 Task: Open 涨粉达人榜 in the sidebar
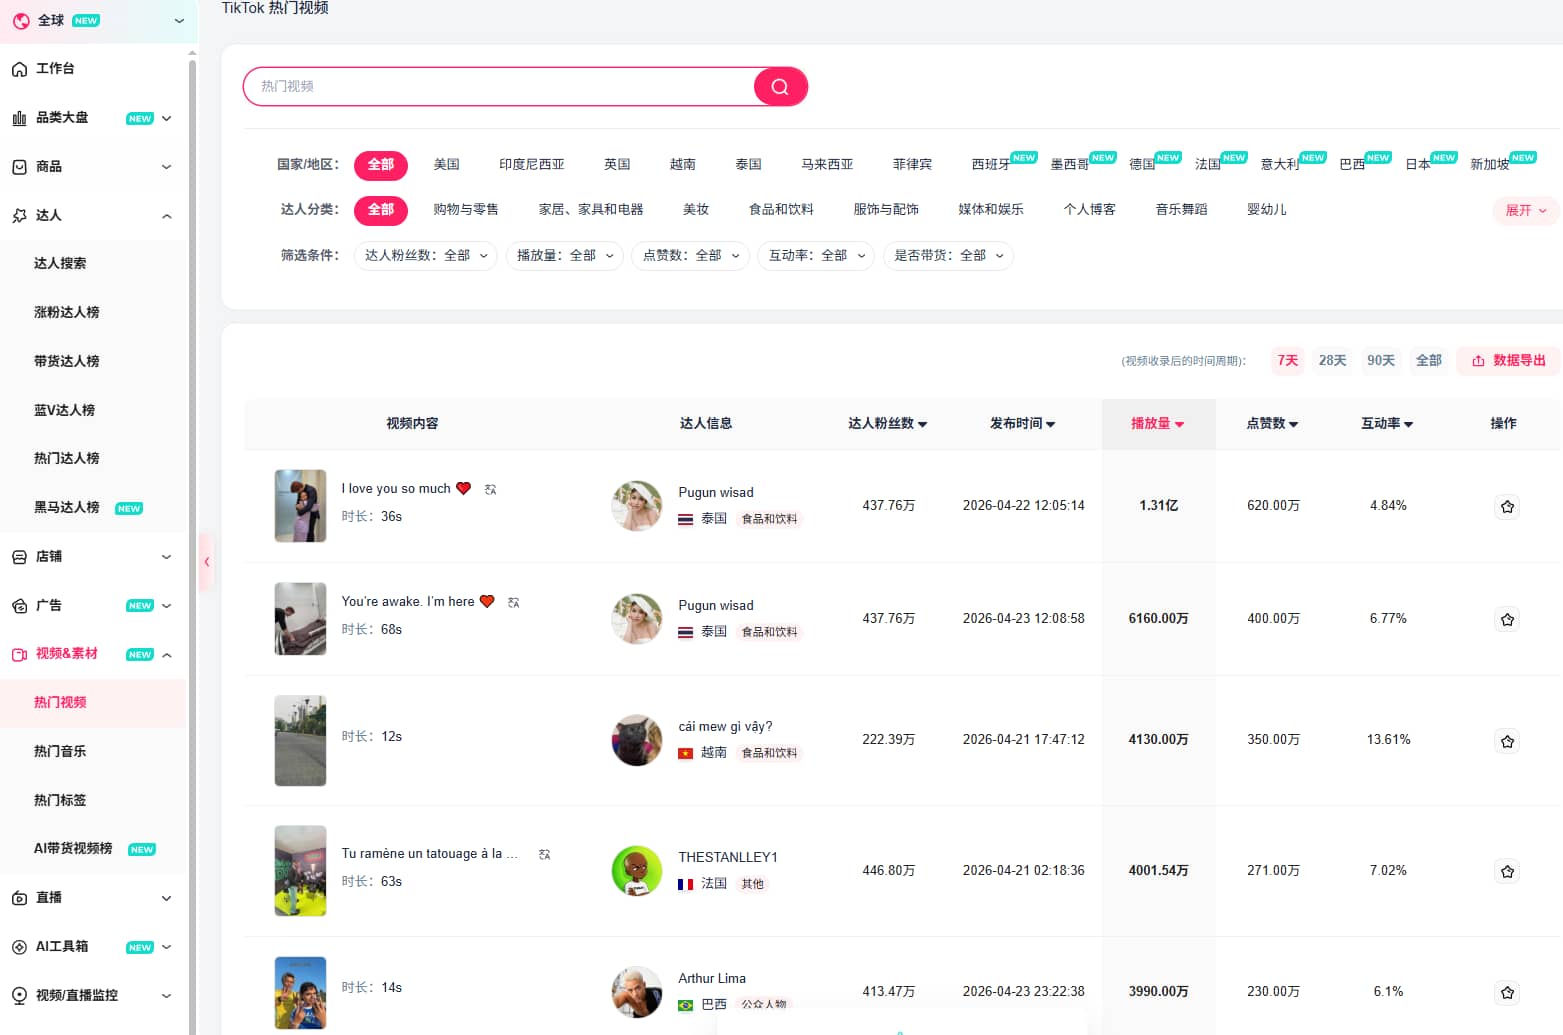click(x=67, y=312)
